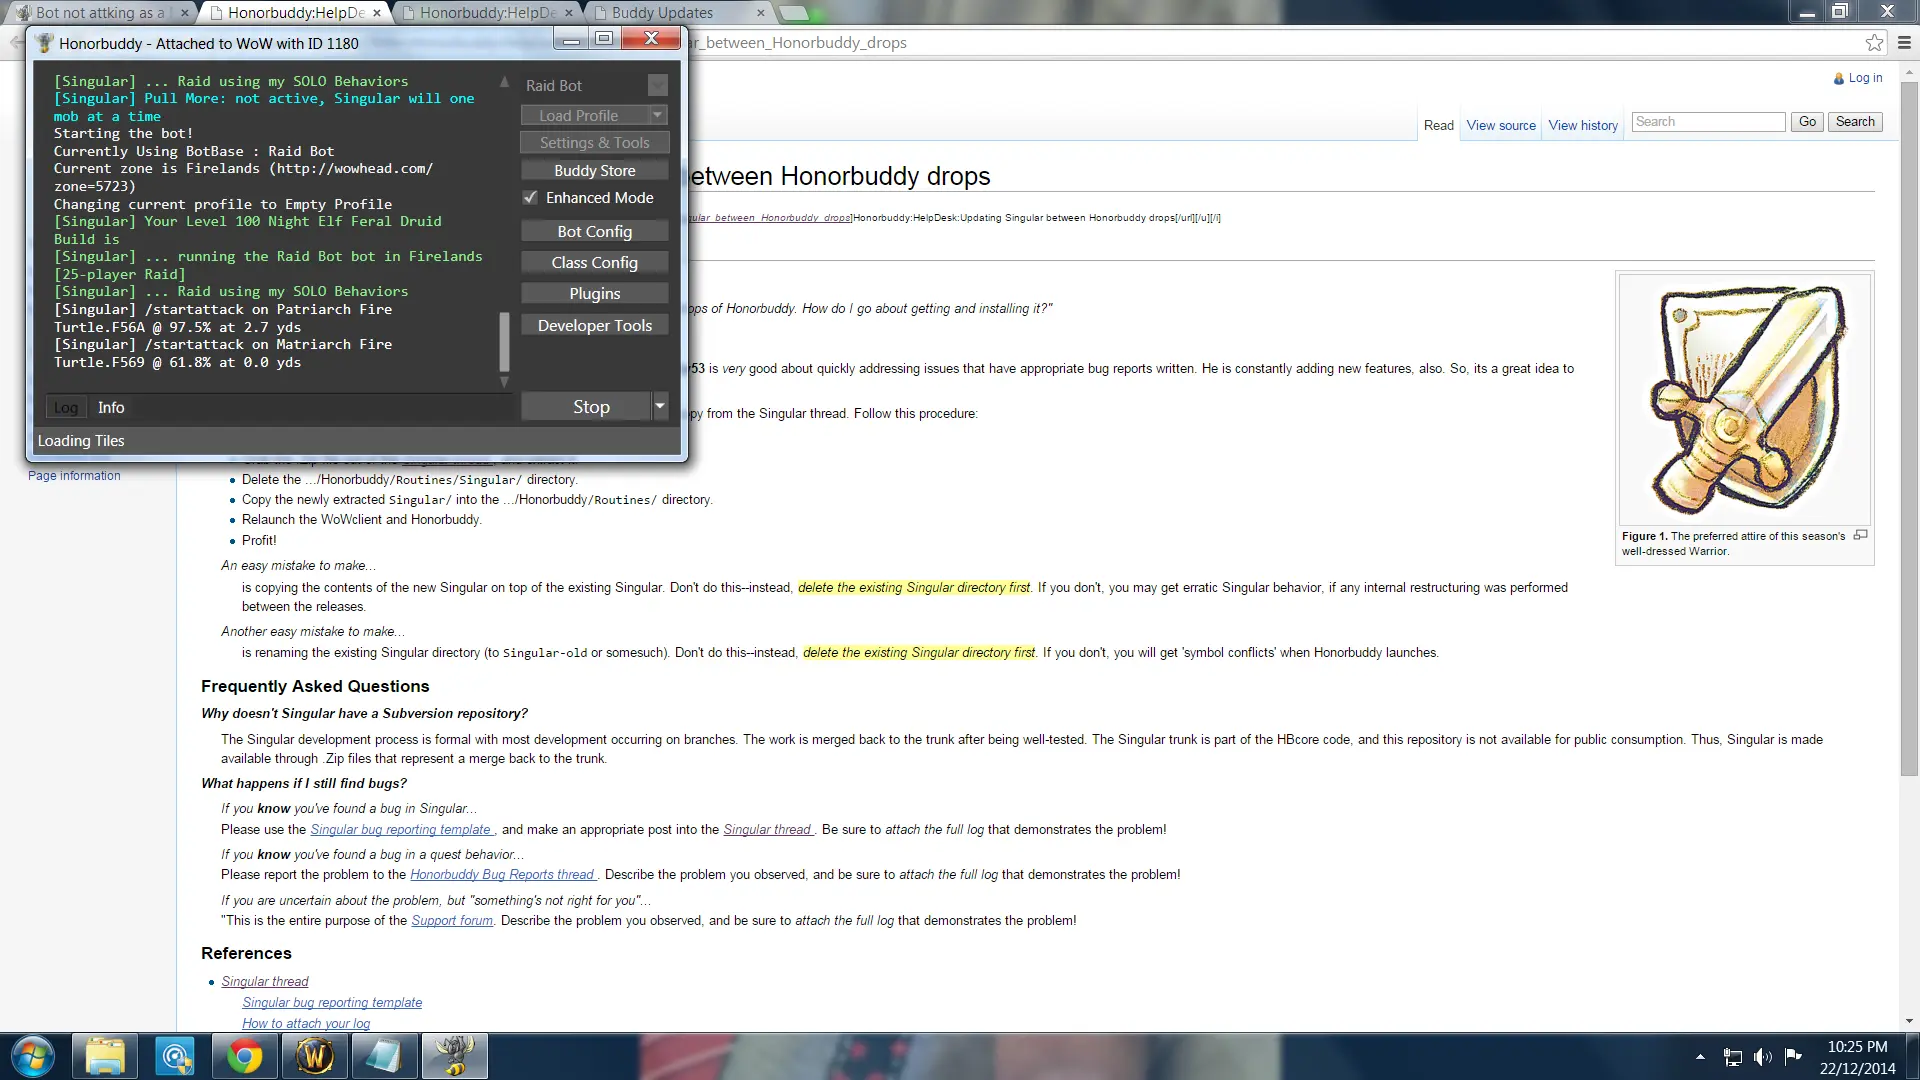The height and width of the screenshot is (1080, 1920).
Task: Open Class Config
Action: [x=595, y=262]
